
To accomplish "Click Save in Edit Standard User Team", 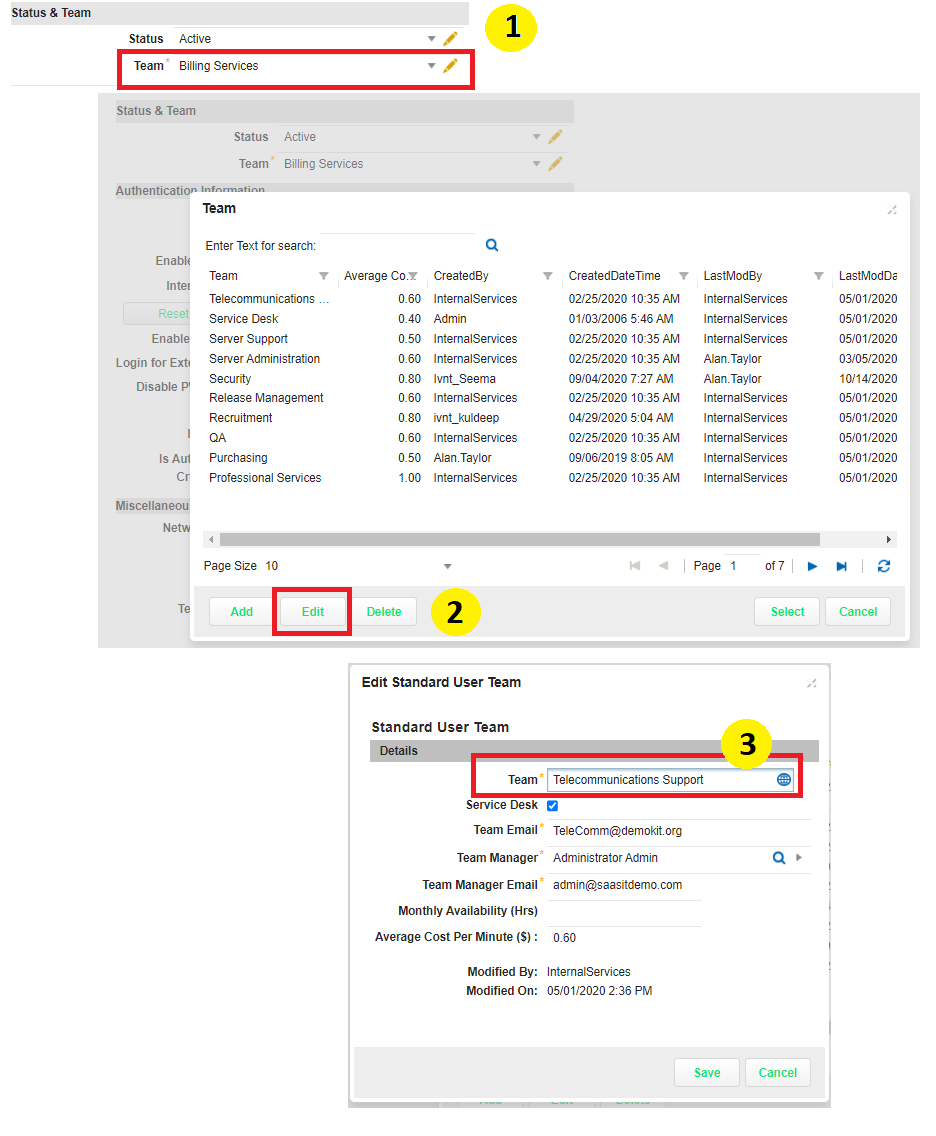I will (x=706, y=1072).
